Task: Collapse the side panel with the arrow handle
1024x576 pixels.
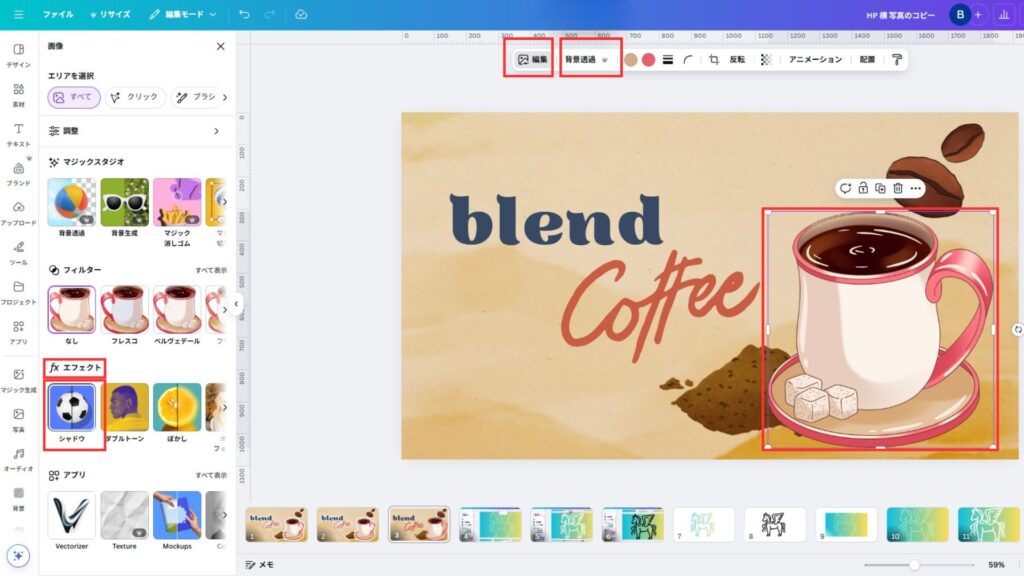Action: click(237, 304)
